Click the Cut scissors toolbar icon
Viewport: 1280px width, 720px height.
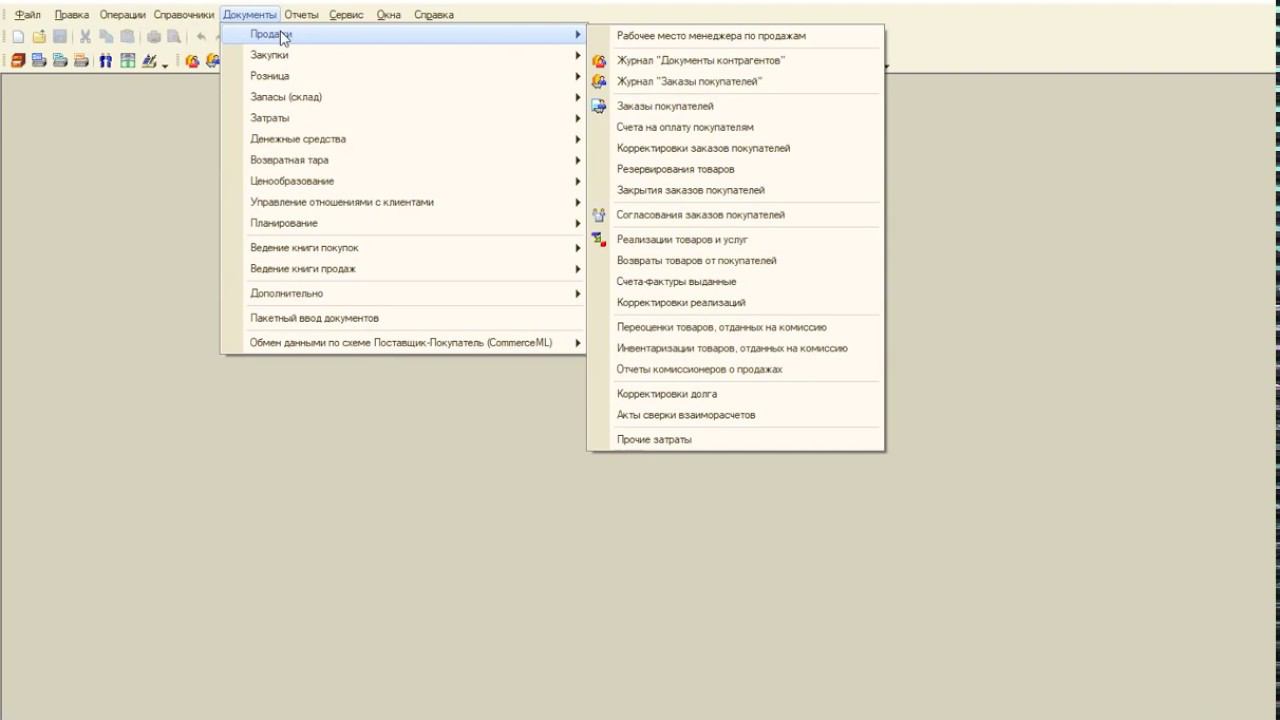[x=85, y=37]
